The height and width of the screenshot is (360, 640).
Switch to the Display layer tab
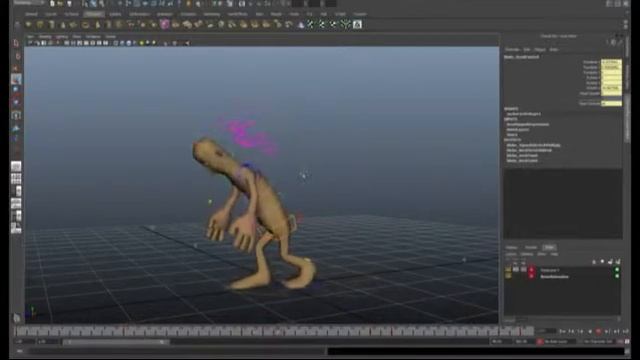click(x=511, y=247)
